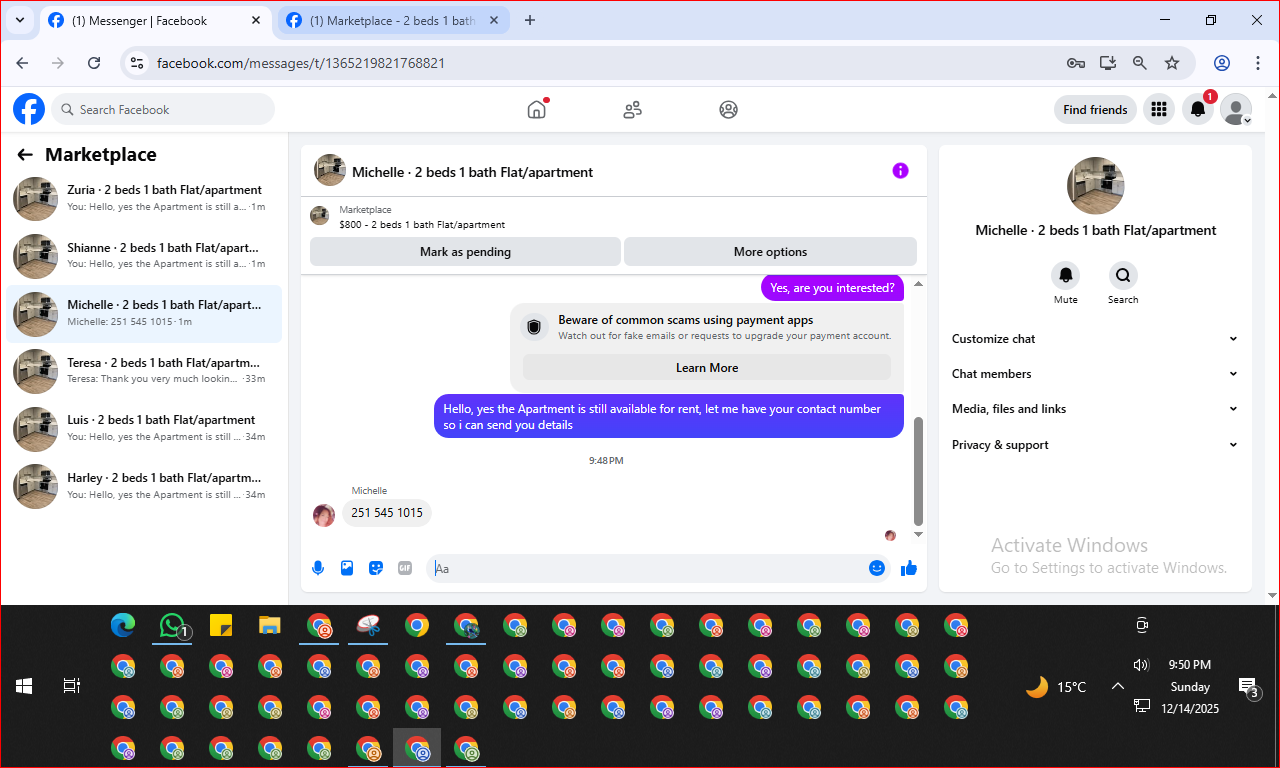Viewport: 1280px width, 768px height.
Task: Open File Explorer from the taskbar
Action: click(x=270, y=626)
